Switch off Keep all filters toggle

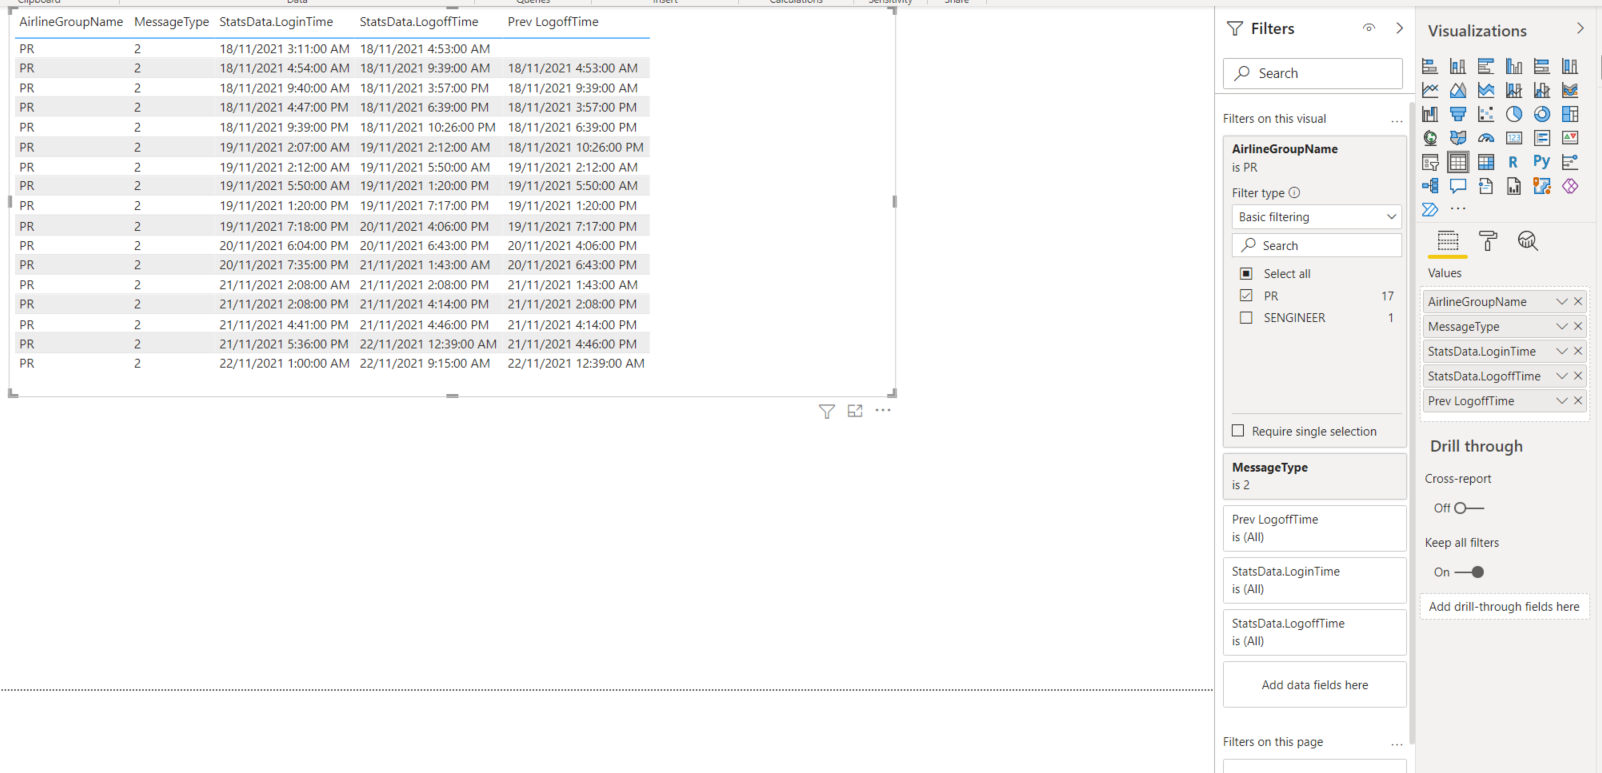tap(1469, 572)
